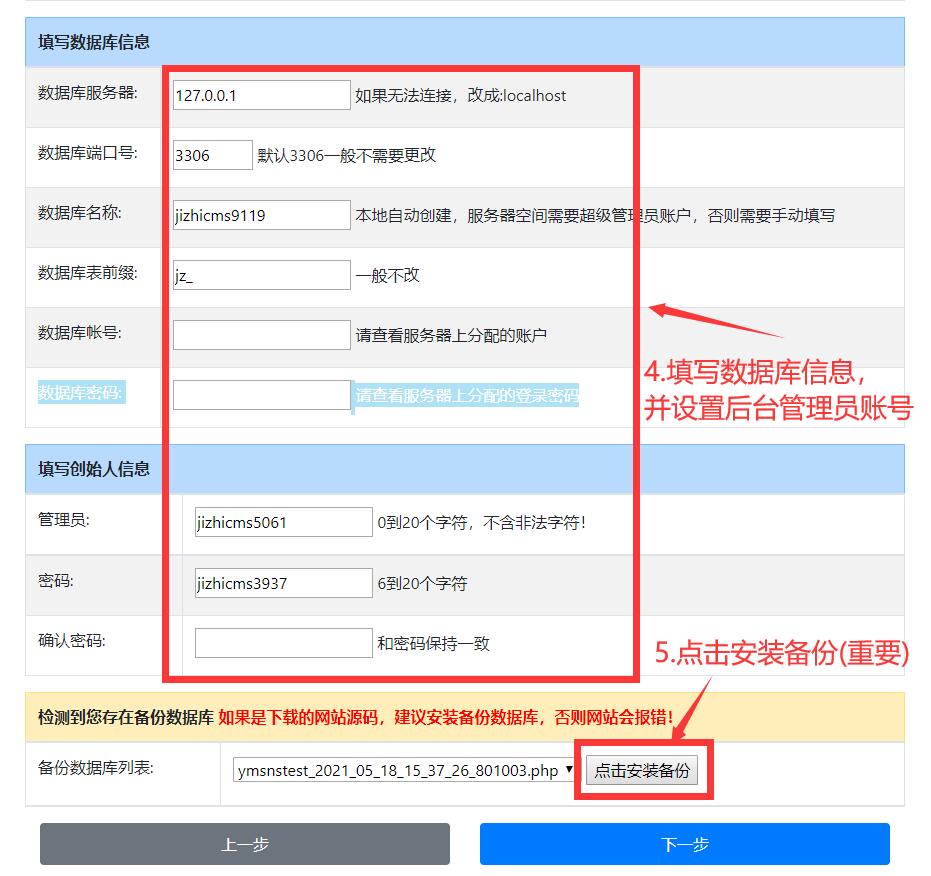Click the 填写创始人信息 section header
931x876 pixels.
[x=94, y=469]
